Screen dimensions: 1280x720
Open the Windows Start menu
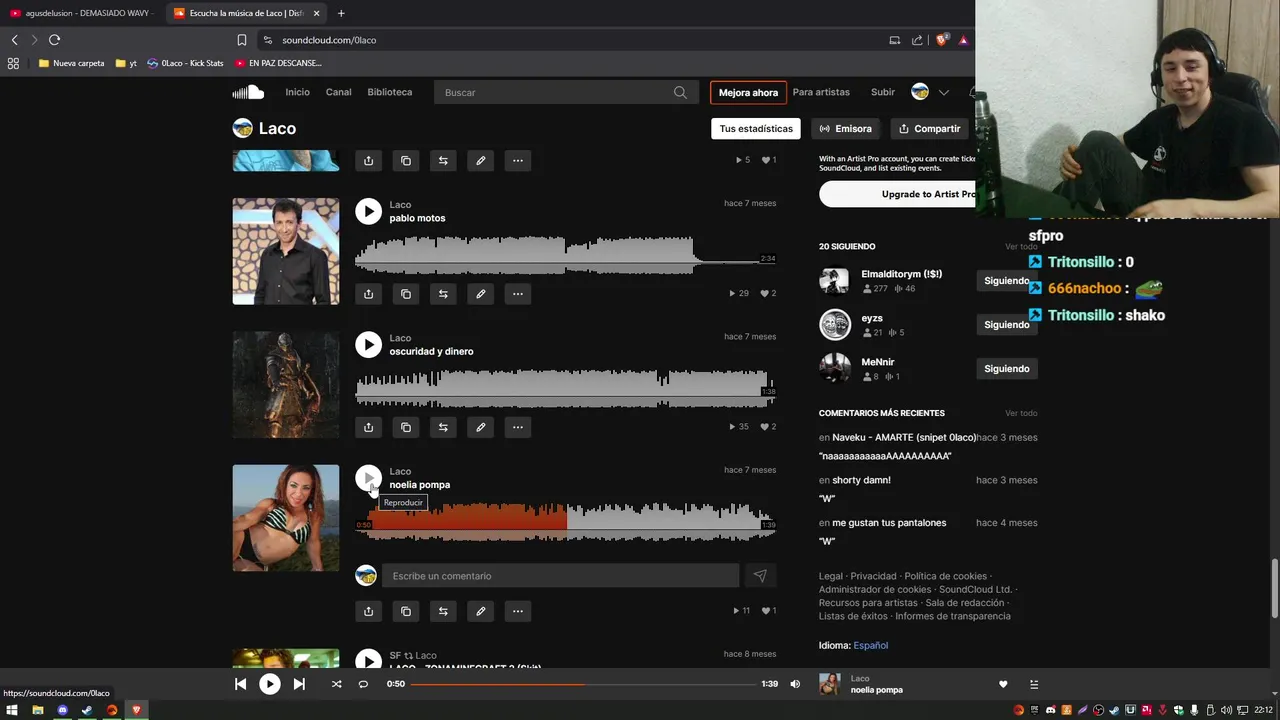(x=12, y=710)
